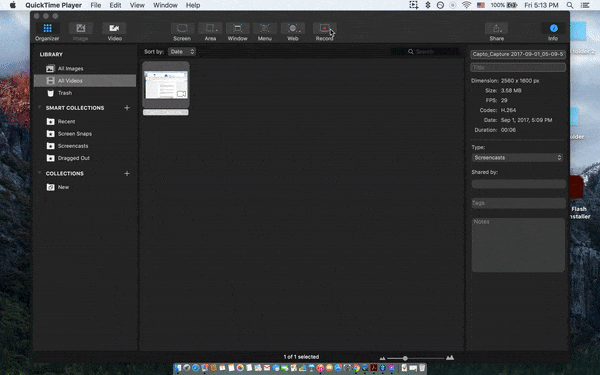Image resolution: width=600 pixels, height=375 pixels.
Task: Click the Capto menu bar status icon
Action: (x=414, y=5)
